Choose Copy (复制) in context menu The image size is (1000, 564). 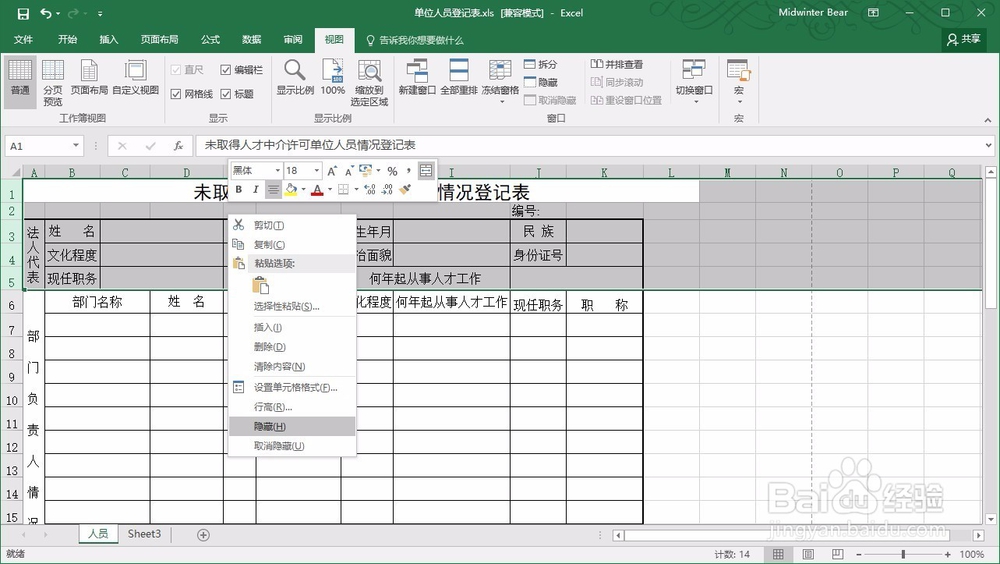click(x=292, y=244)
